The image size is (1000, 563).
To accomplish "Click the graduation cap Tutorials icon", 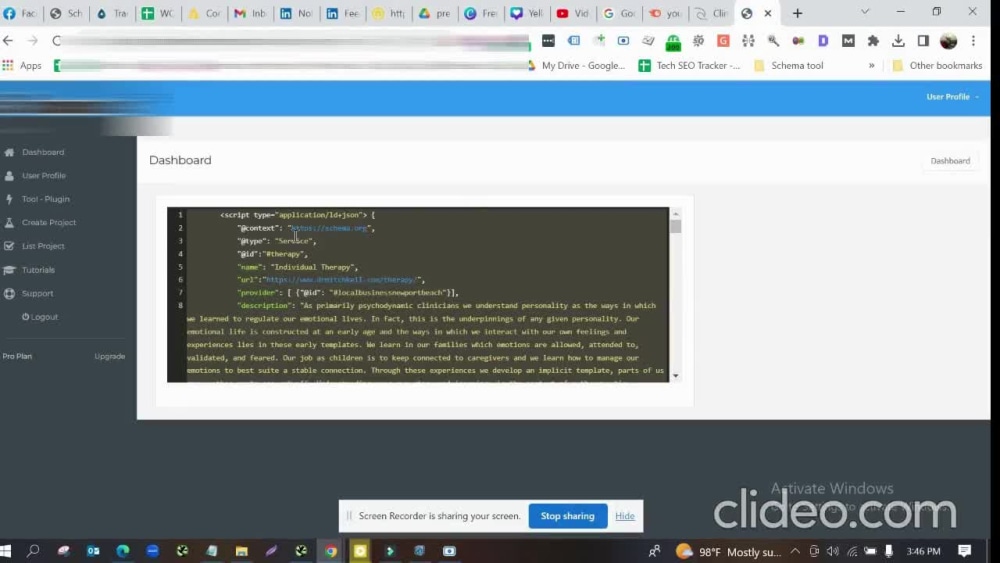I will tap(9, 270).
